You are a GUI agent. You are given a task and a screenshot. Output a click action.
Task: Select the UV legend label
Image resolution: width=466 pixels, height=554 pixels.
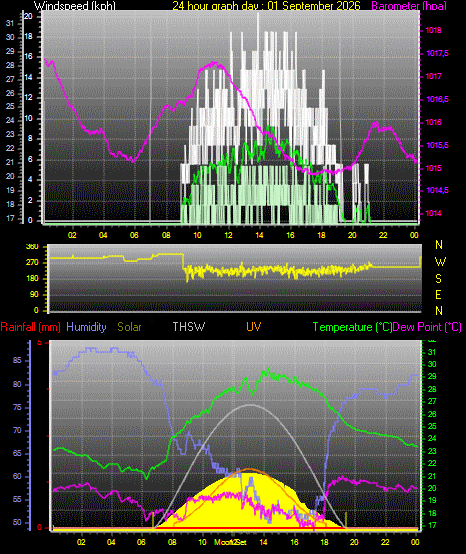tap(254, 327)
